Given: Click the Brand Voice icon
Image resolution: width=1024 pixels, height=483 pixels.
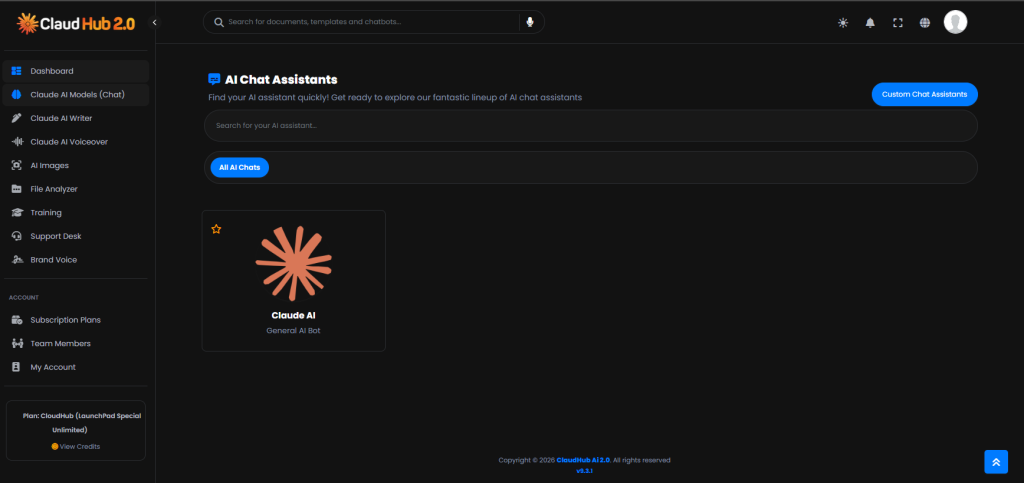Looking at the screenshot, I should pos(17,260).
